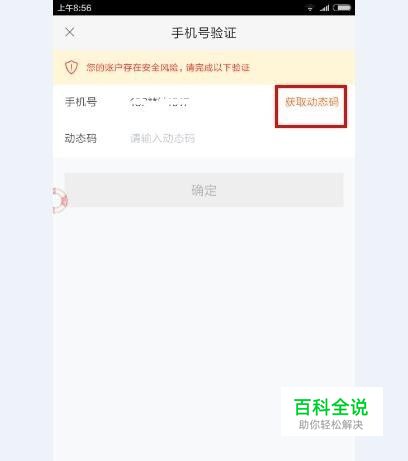
Task: Tap 获取动态码 to request a code
Action: (x=312, y=102)
